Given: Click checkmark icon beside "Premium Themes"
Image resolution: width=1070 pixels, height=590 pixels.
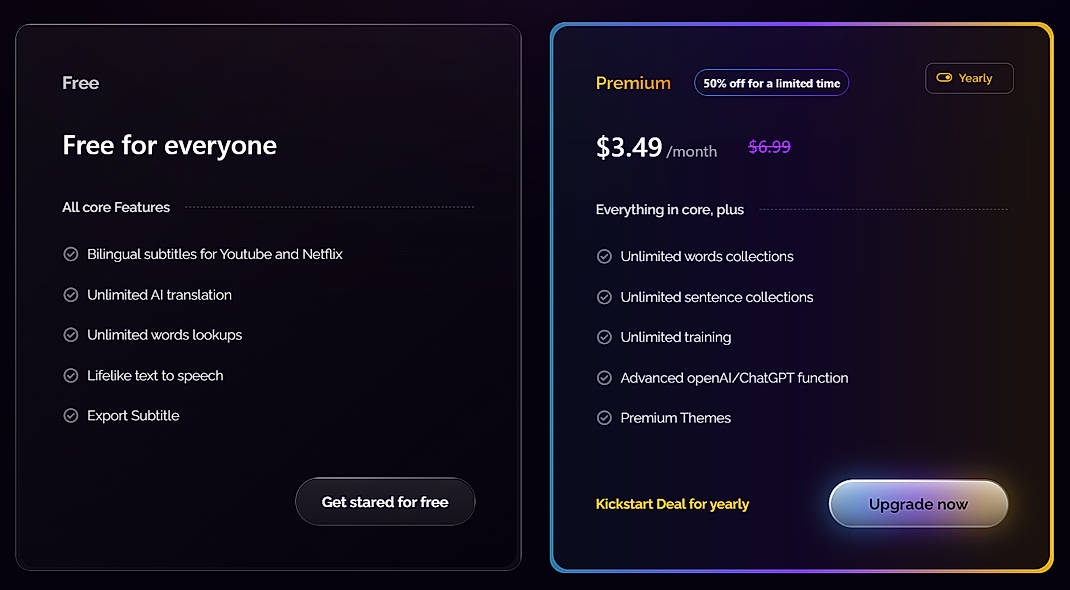Looking at the screenshot, I should coord(604,417).
